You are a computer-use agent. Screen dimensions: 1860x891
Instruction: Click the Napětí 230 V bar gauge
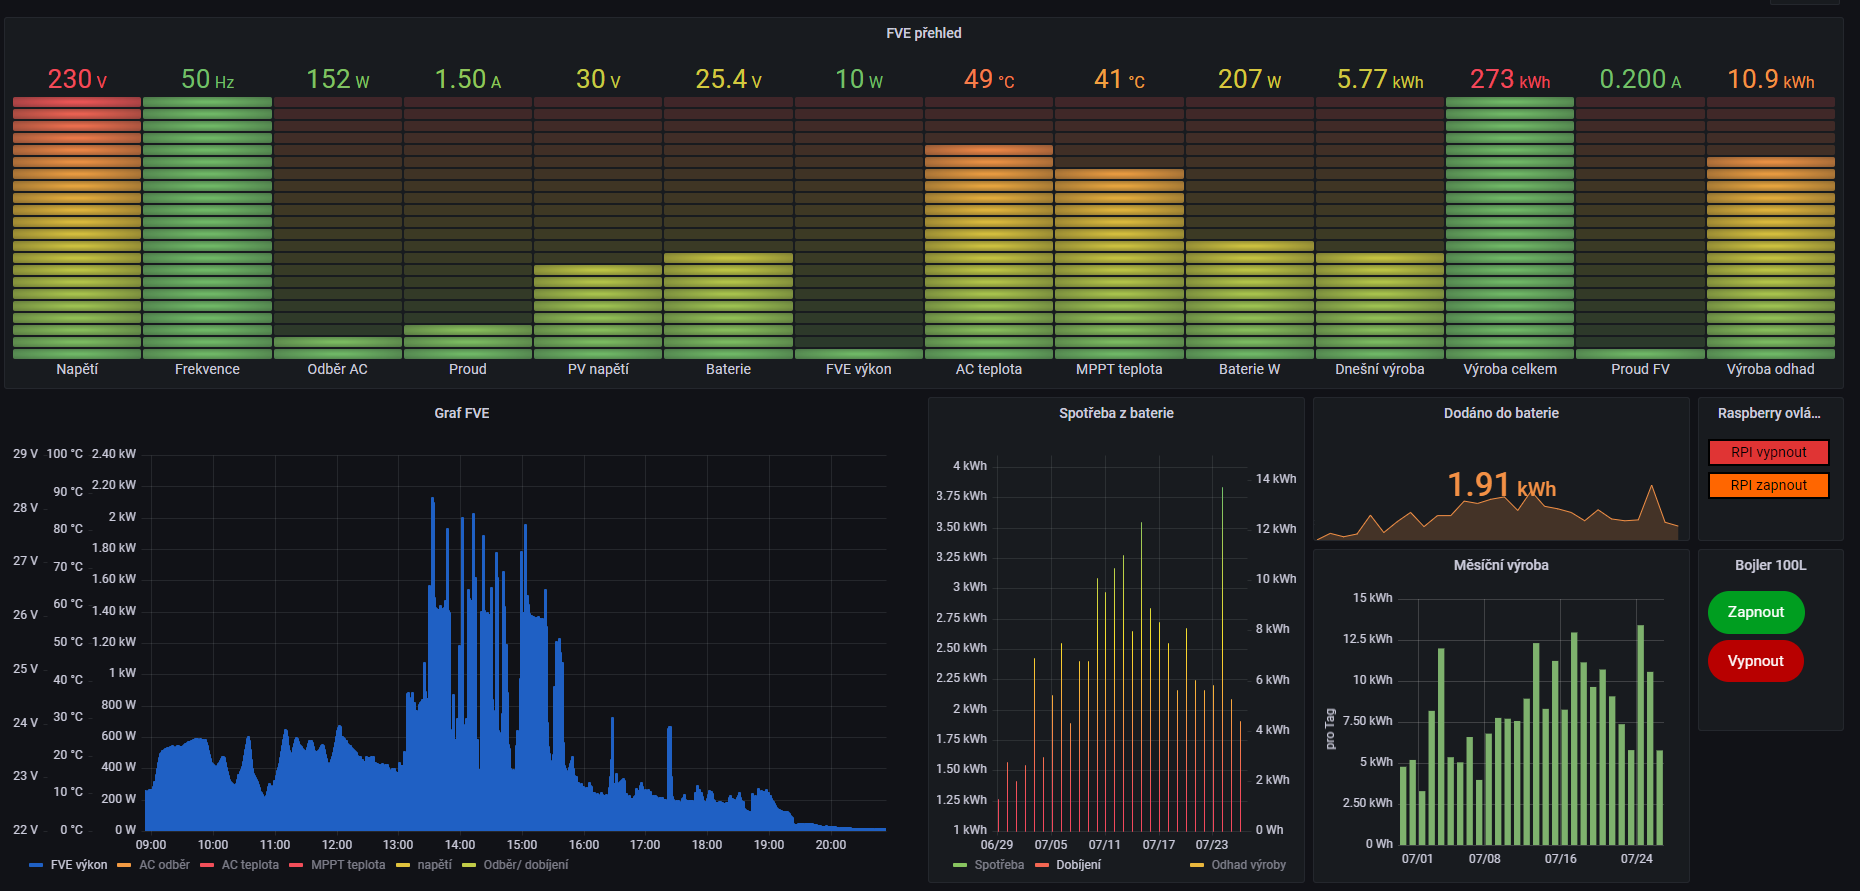click(x=77, y=228)
